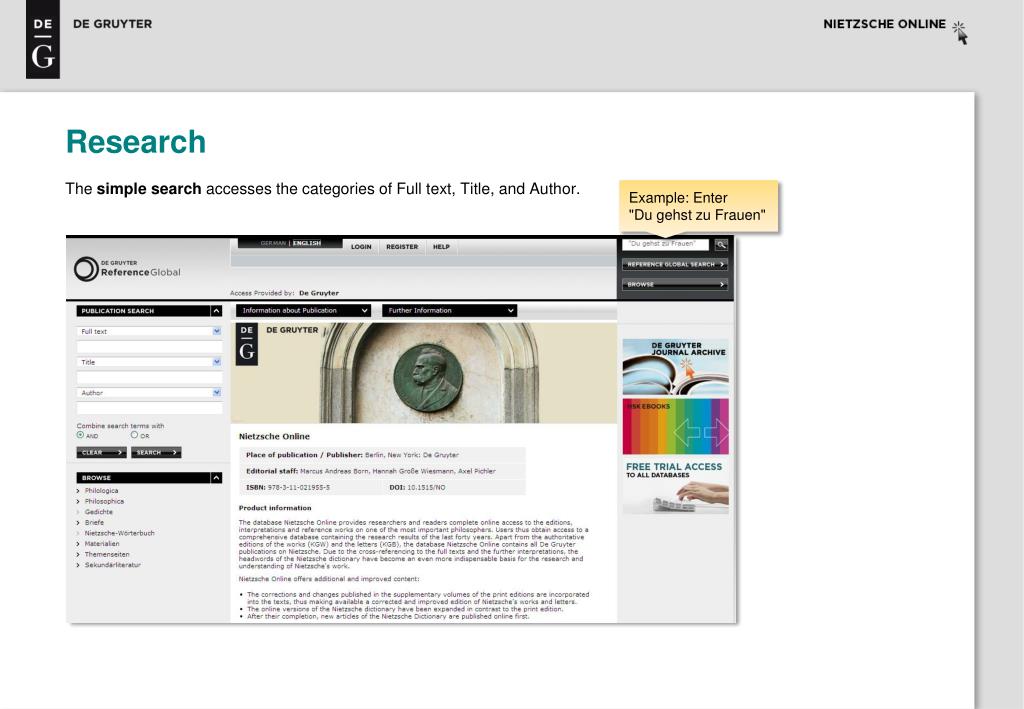Screen dimensions: 1024x709
Task: Open Information about Publication dropdown
Action: 304,311
